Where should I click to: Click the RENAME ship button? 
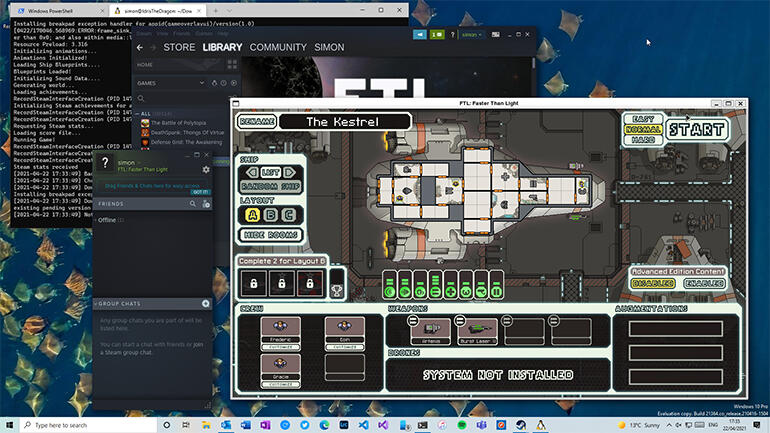256,121
